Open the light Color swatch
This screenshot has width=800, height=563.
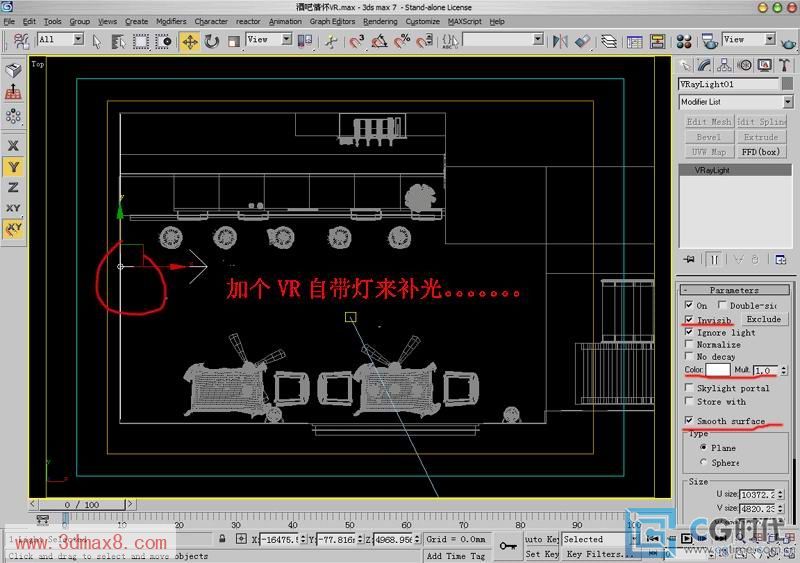(x=718, y=370)
